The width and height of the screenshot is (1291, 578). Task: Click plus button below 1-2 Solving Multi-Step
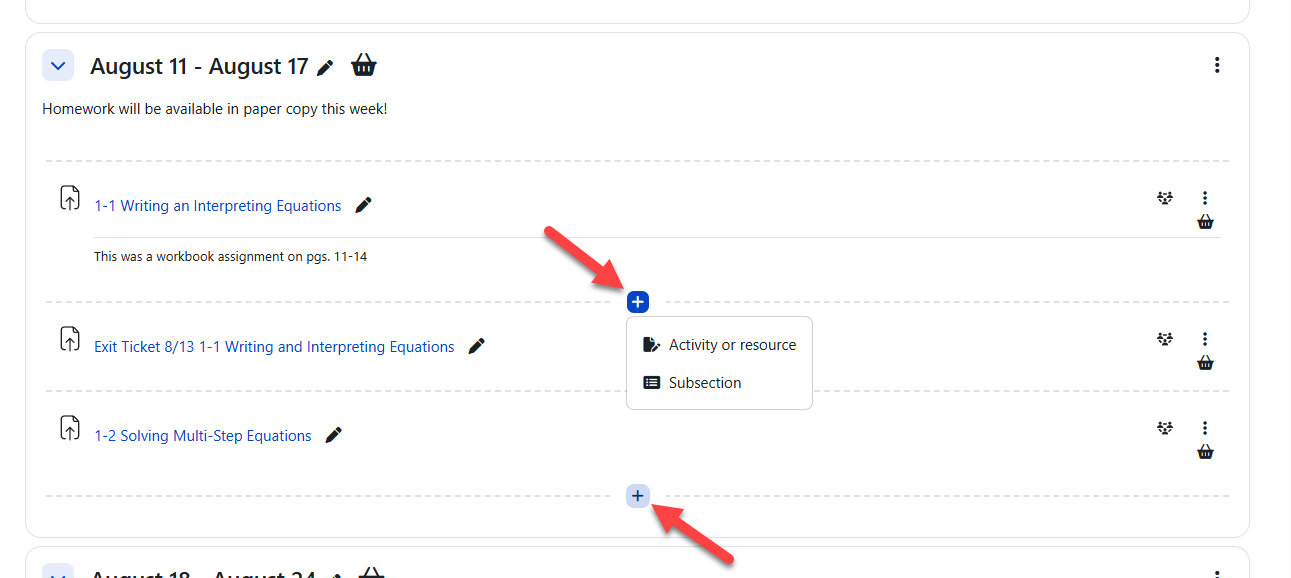pos(638,495)
